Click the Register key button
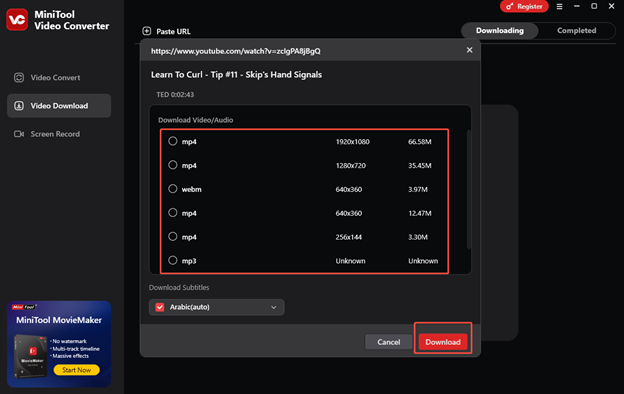 (x=524, y=6)
